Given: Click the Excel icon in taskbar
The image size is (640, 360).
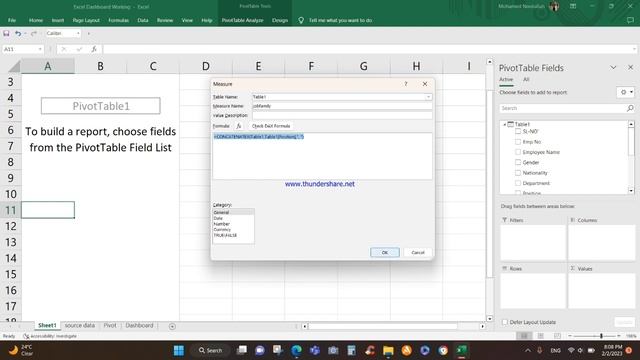Looking at the screenshot, I should click(462, 350).
